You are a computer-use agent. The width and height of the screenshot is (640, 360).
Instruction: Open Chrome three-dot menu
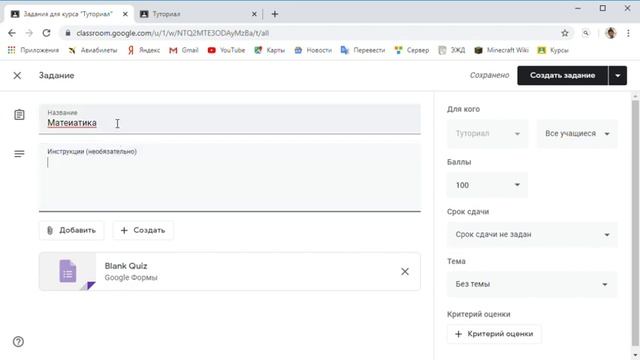(x=628, y=33)
